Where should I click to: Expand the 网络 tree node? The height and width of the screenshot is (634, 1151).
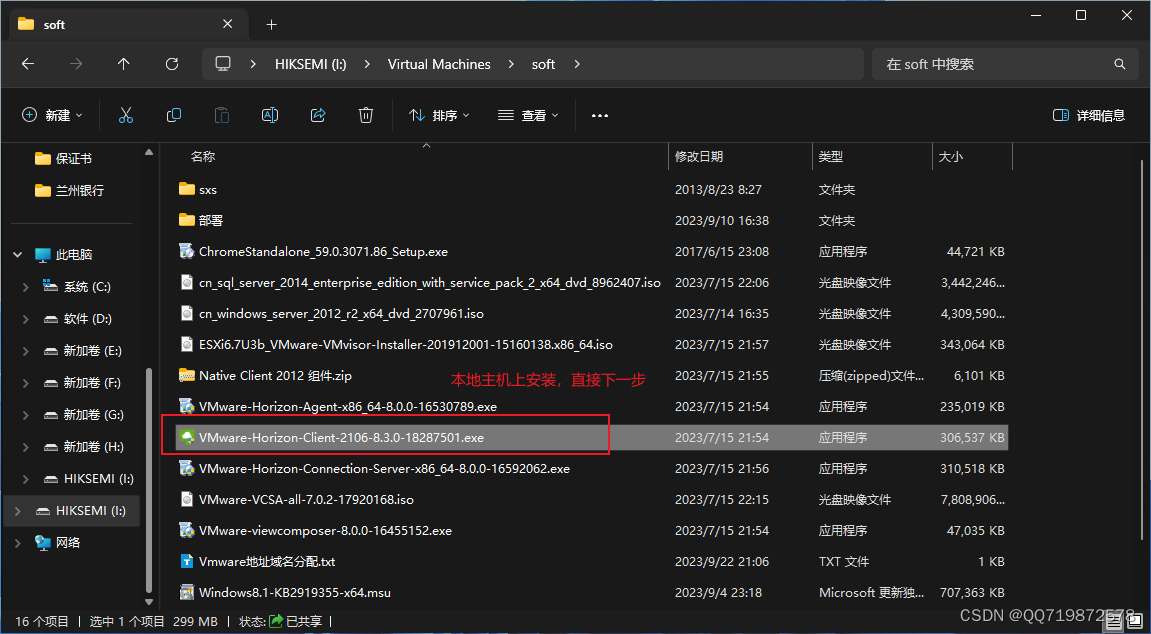point(18,542)
